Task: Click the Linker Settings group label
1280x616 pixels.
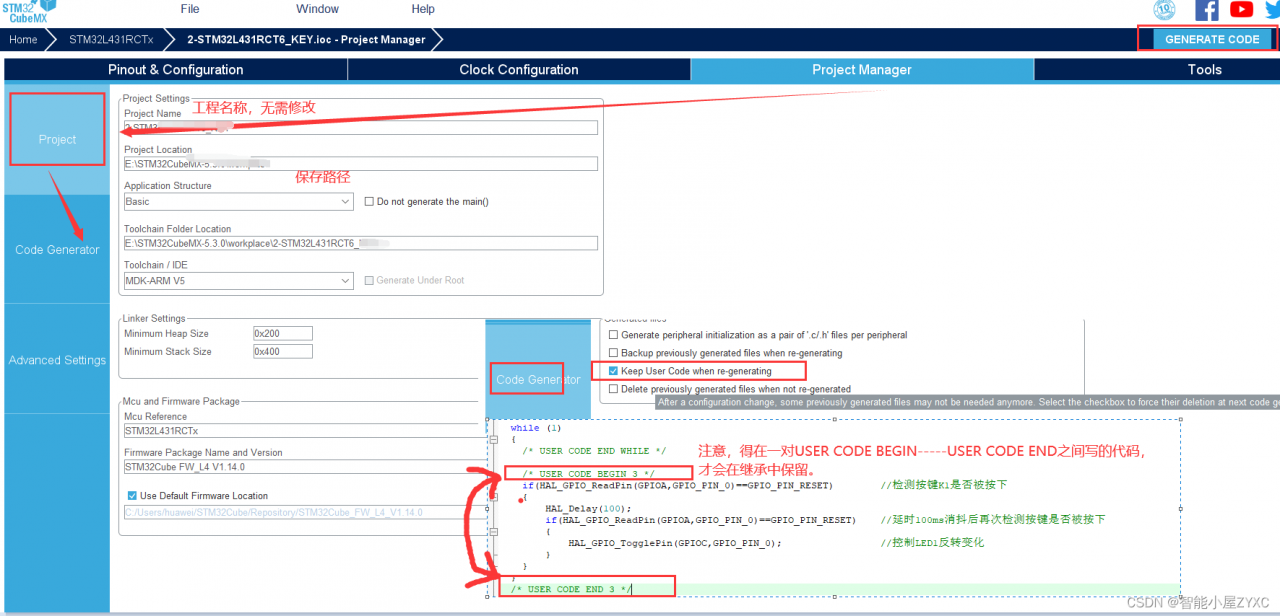Action: pos(154,319)
